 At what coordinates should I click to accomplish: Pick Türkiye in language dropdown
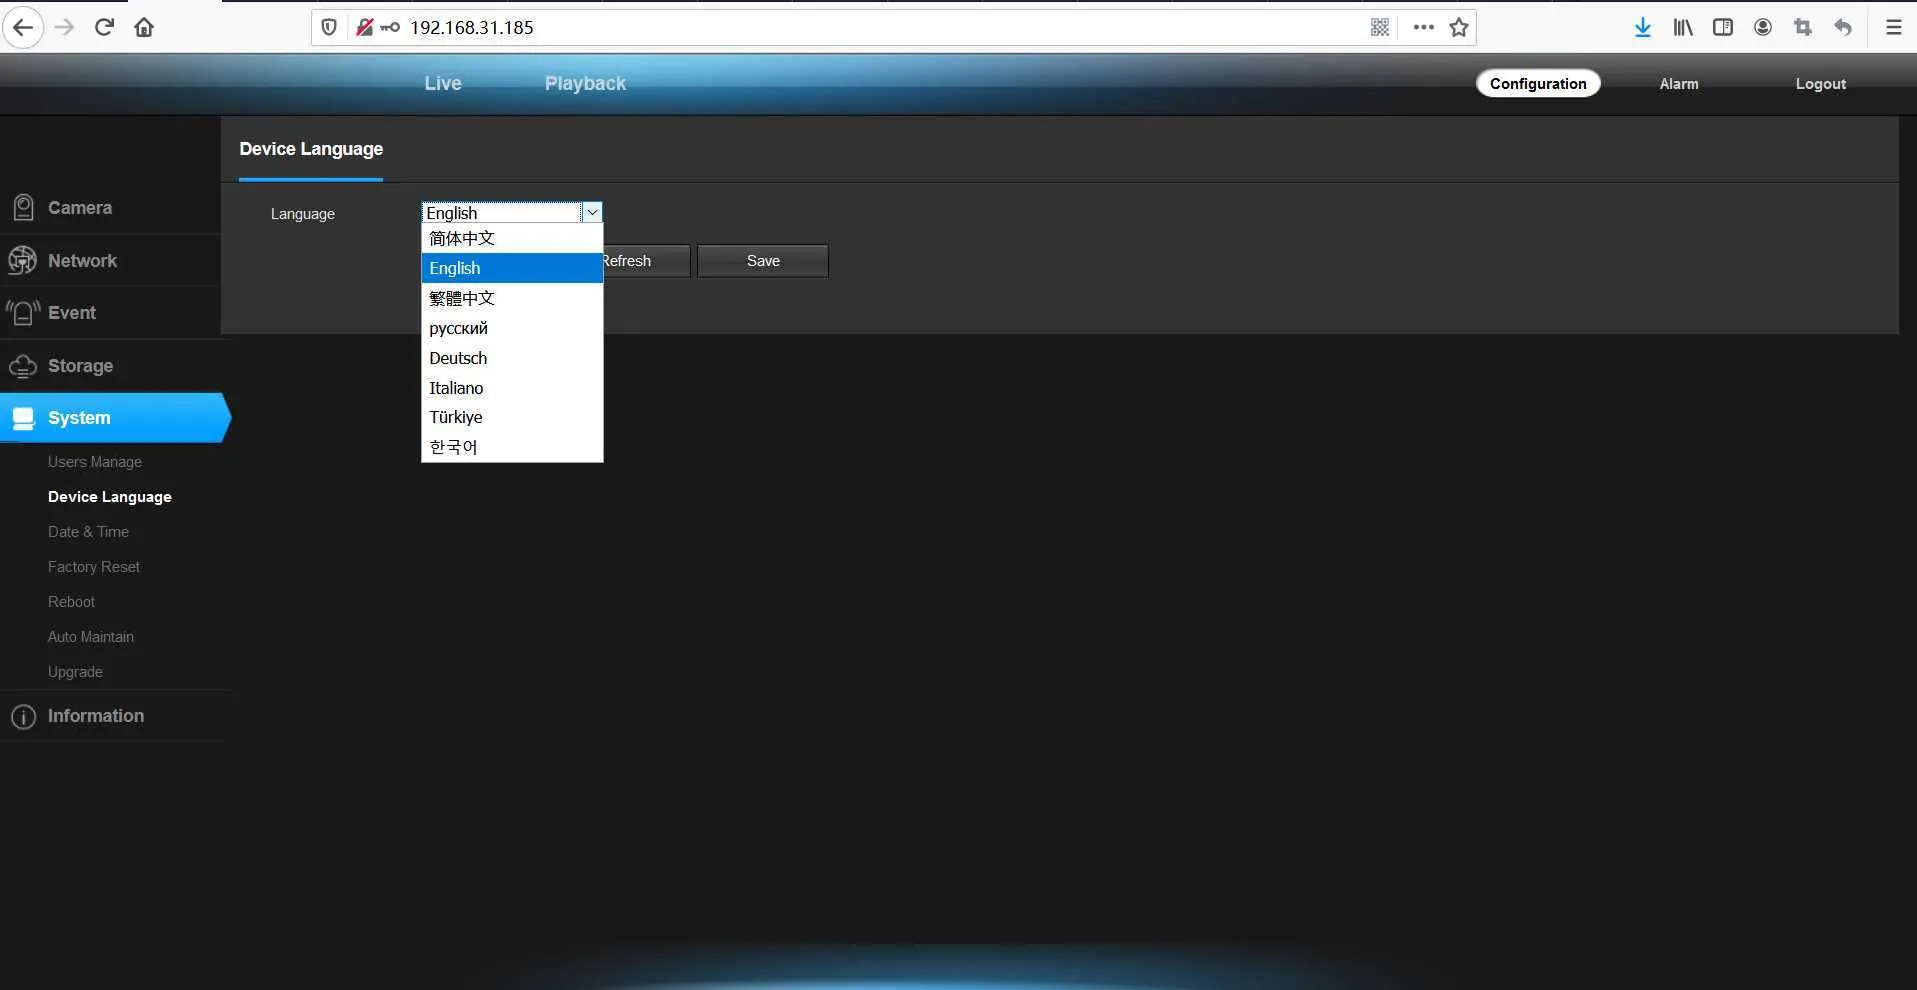click(512, 417)
